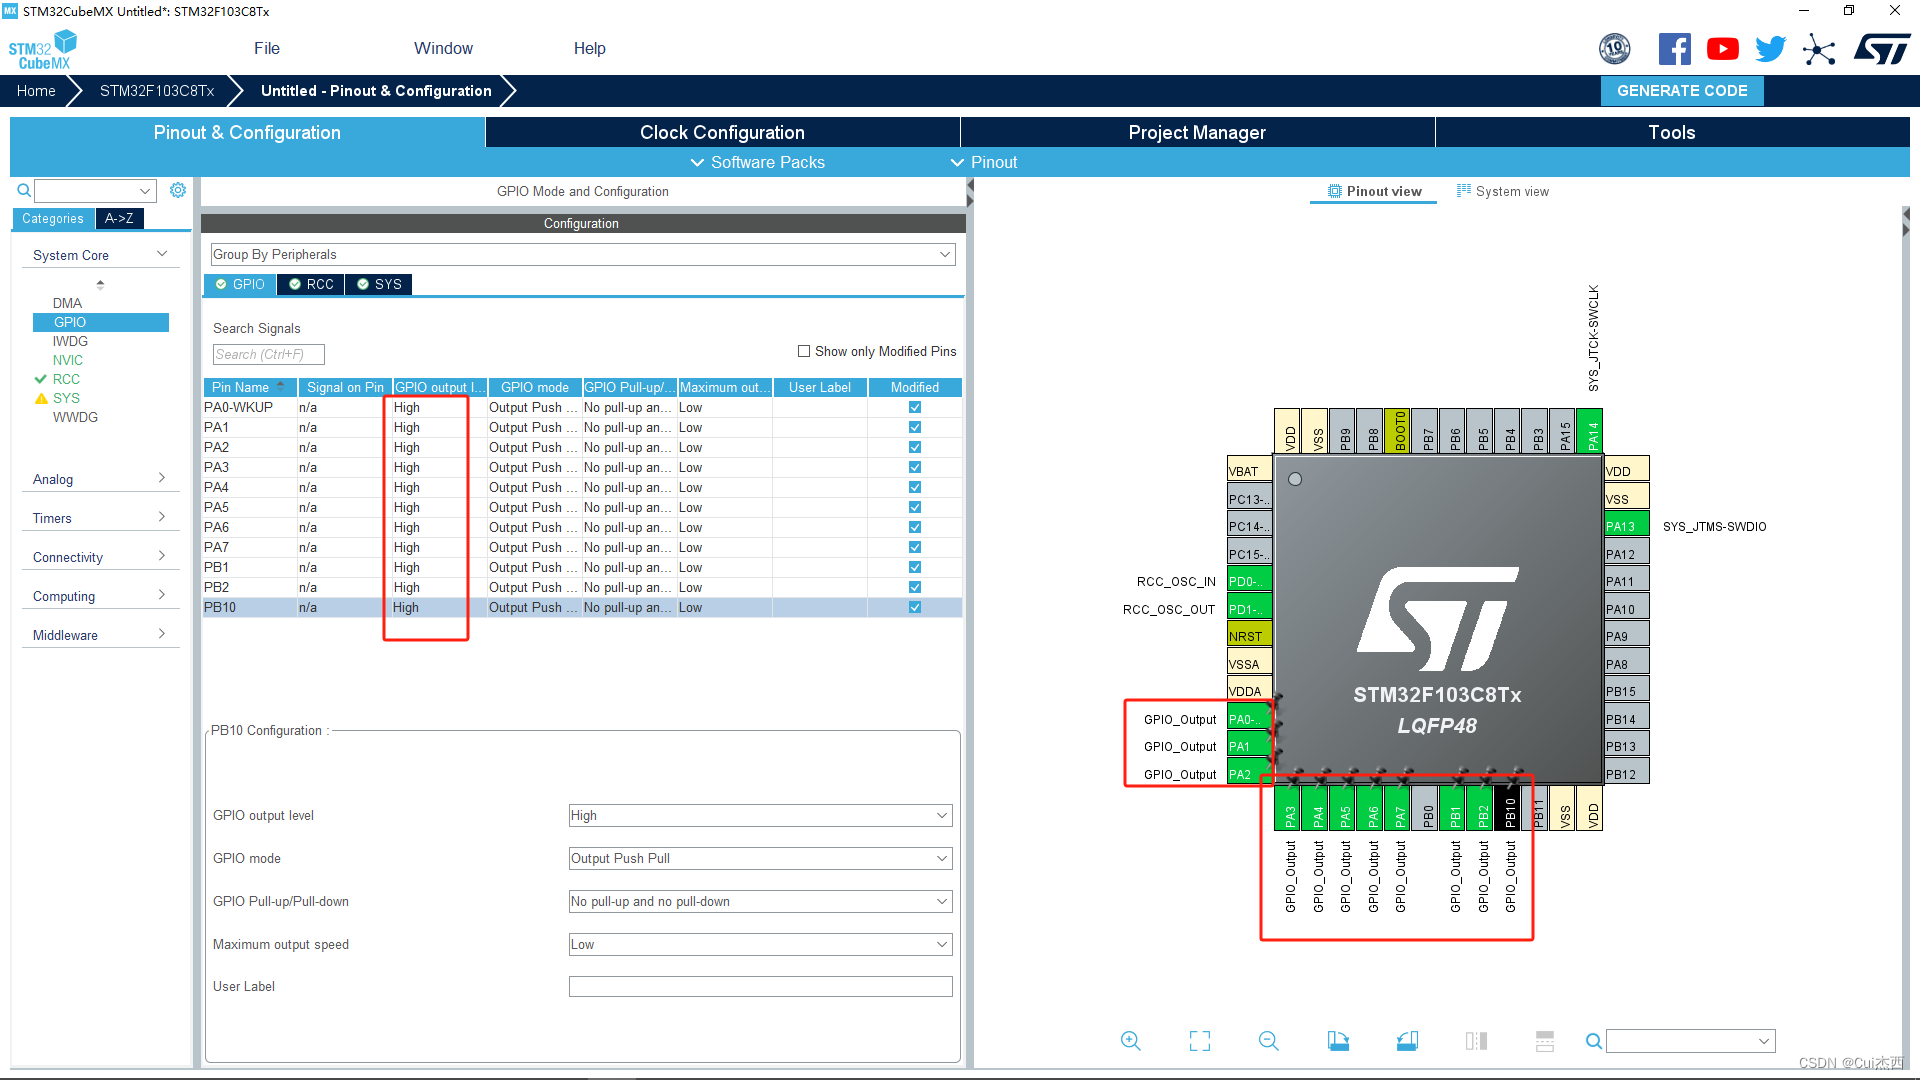The image size is (1920, 1080).
Task: Select pin PA13 on the chip
Action: click(x=1627, y=526)
